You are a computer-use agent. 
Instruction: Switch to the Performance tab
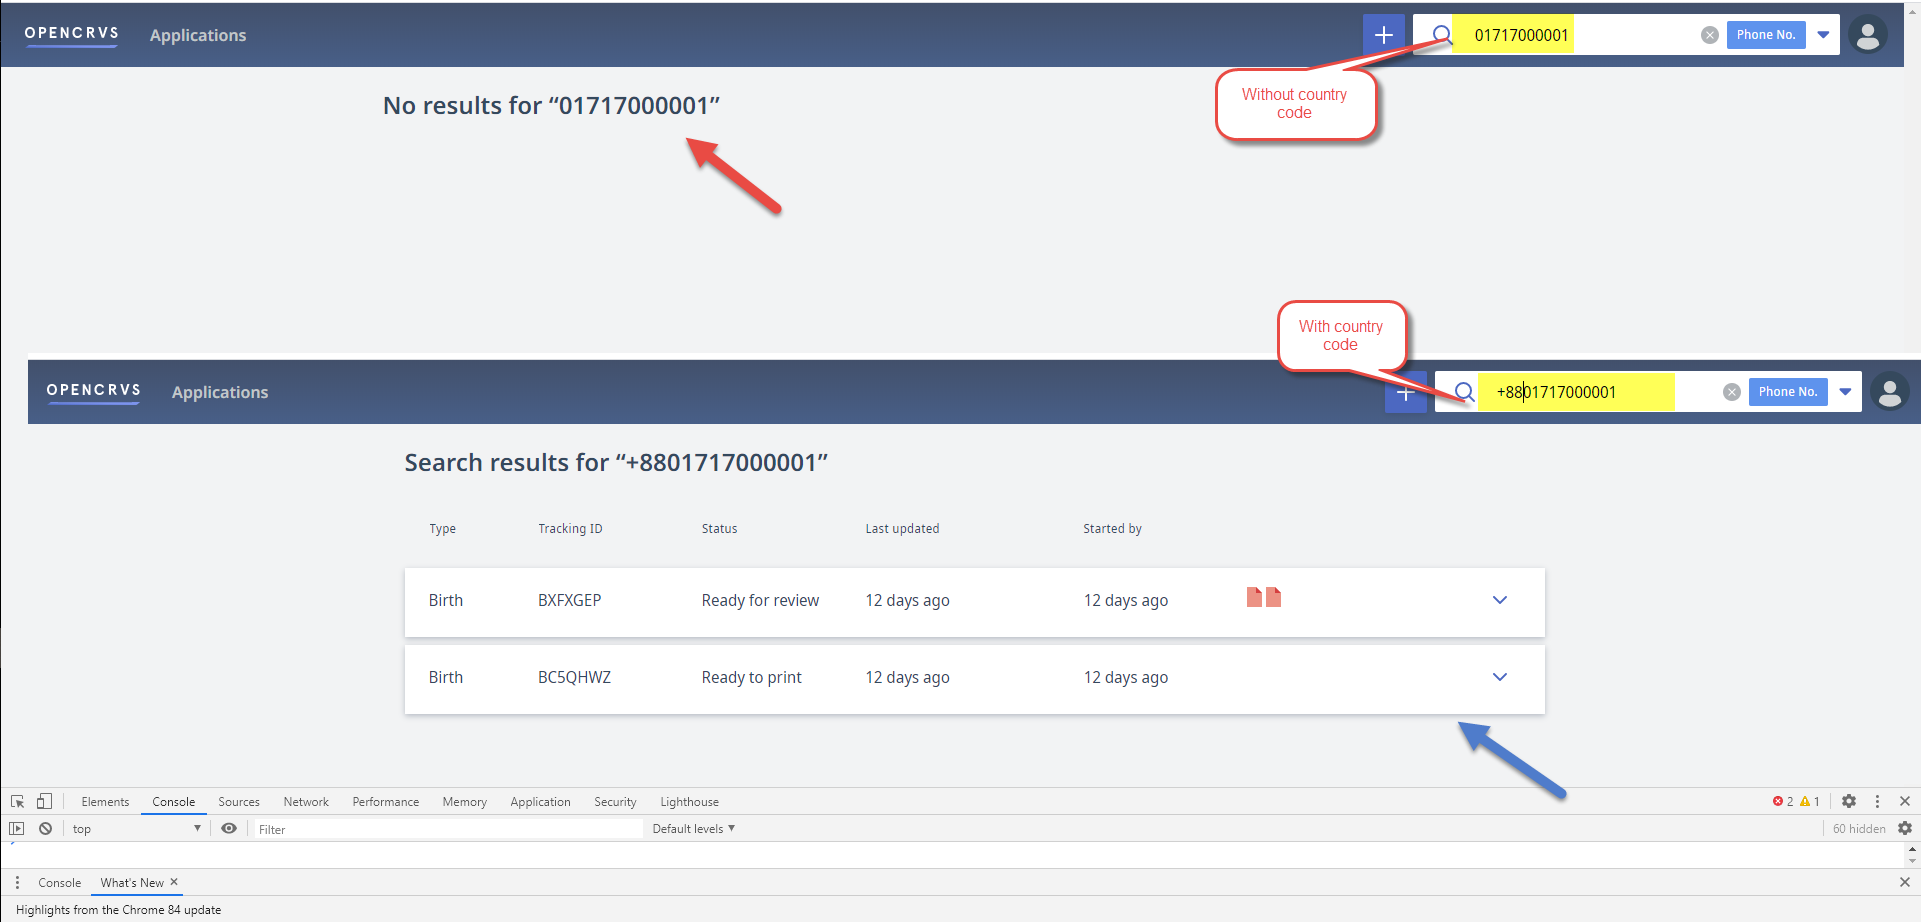click(385, 801)
